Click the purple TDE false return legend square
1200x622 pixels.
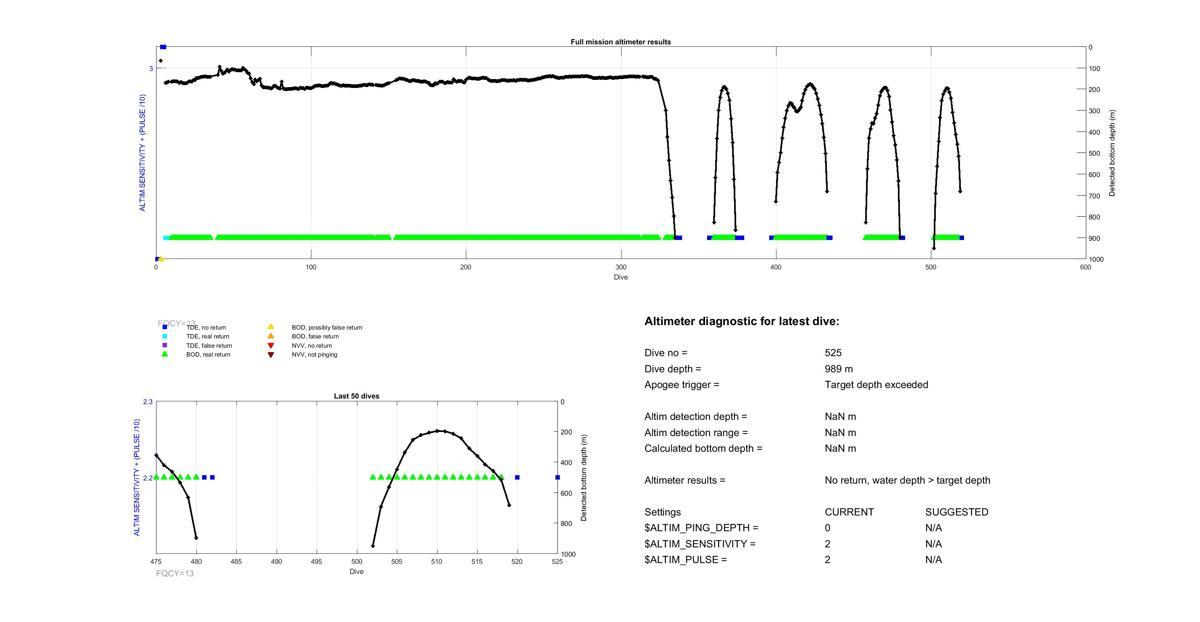click(165, 345)
